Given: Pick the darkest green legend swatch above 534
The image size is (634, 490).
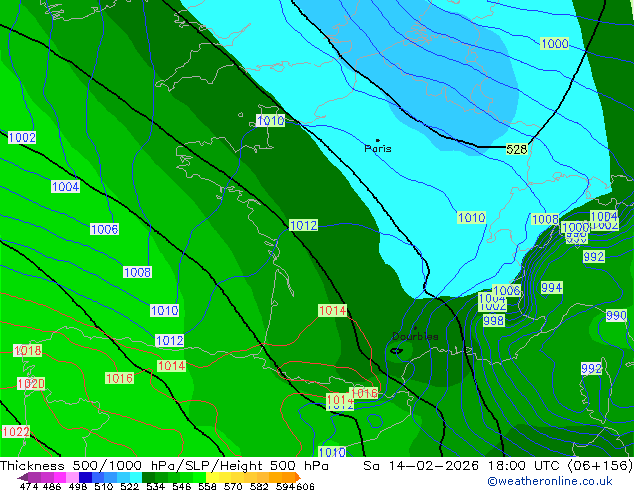Looking at the screenshot, I should point(148,477).
